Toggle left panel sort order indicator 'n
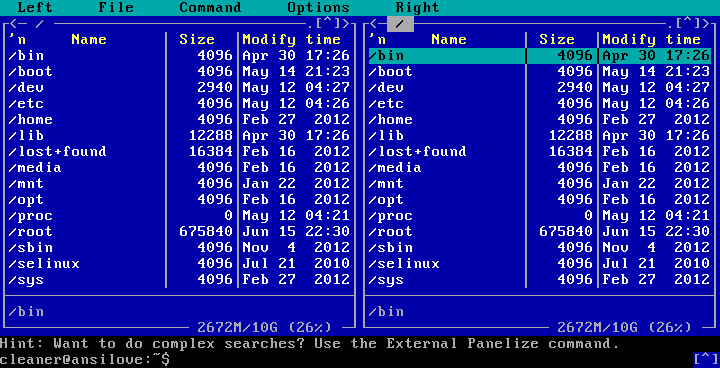The height and width of the screenshot is (368, 720). (x=17, y=40)
